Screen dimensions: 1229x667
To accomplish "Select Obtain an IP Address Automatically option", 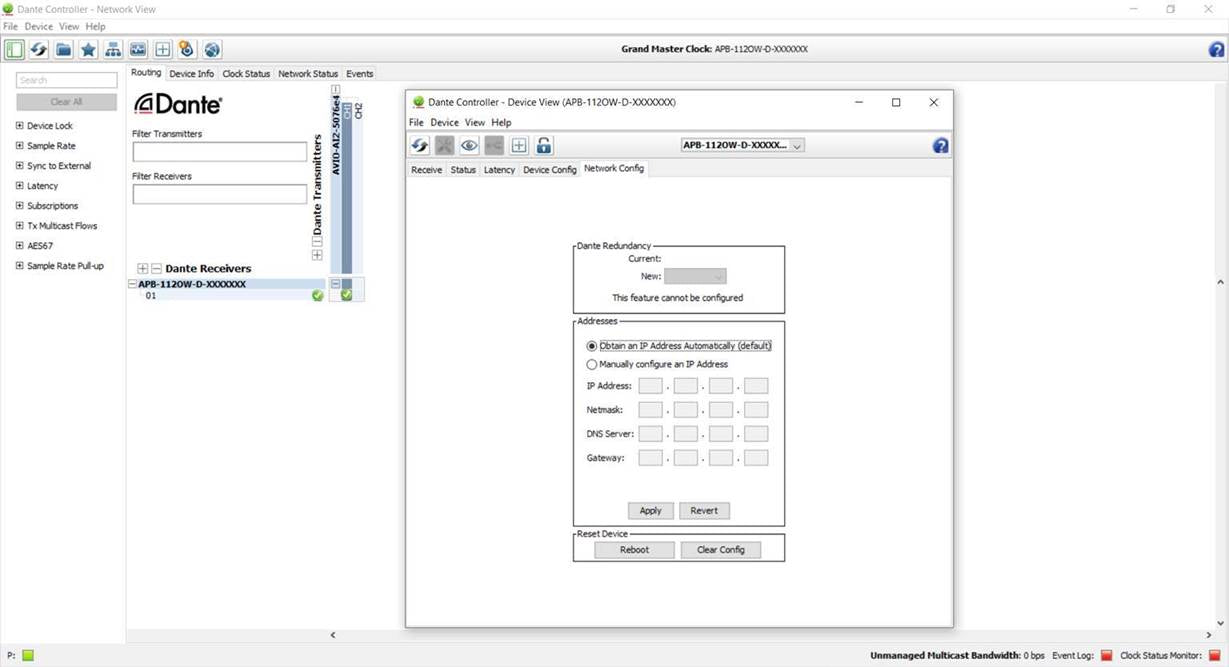I will click(x=592, y=346).
